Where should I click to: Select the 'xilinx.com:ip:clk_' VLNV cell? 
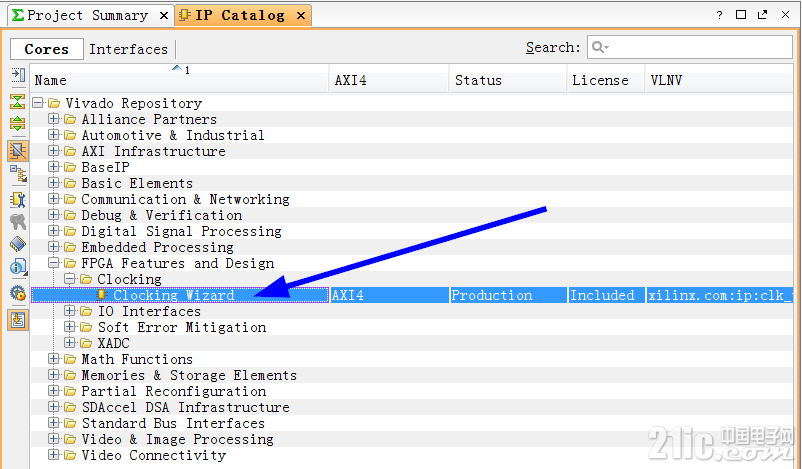(720, 295)
